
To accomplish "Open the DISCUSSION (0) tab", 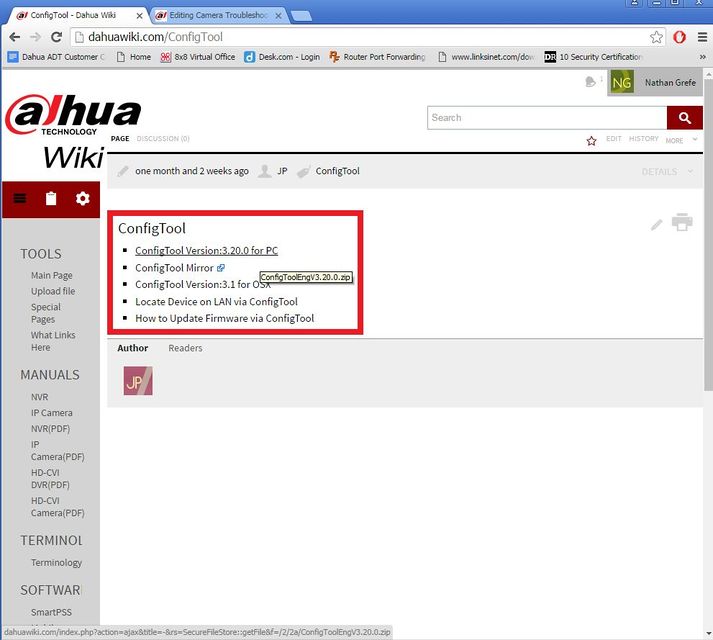I will tap(163, 138).
